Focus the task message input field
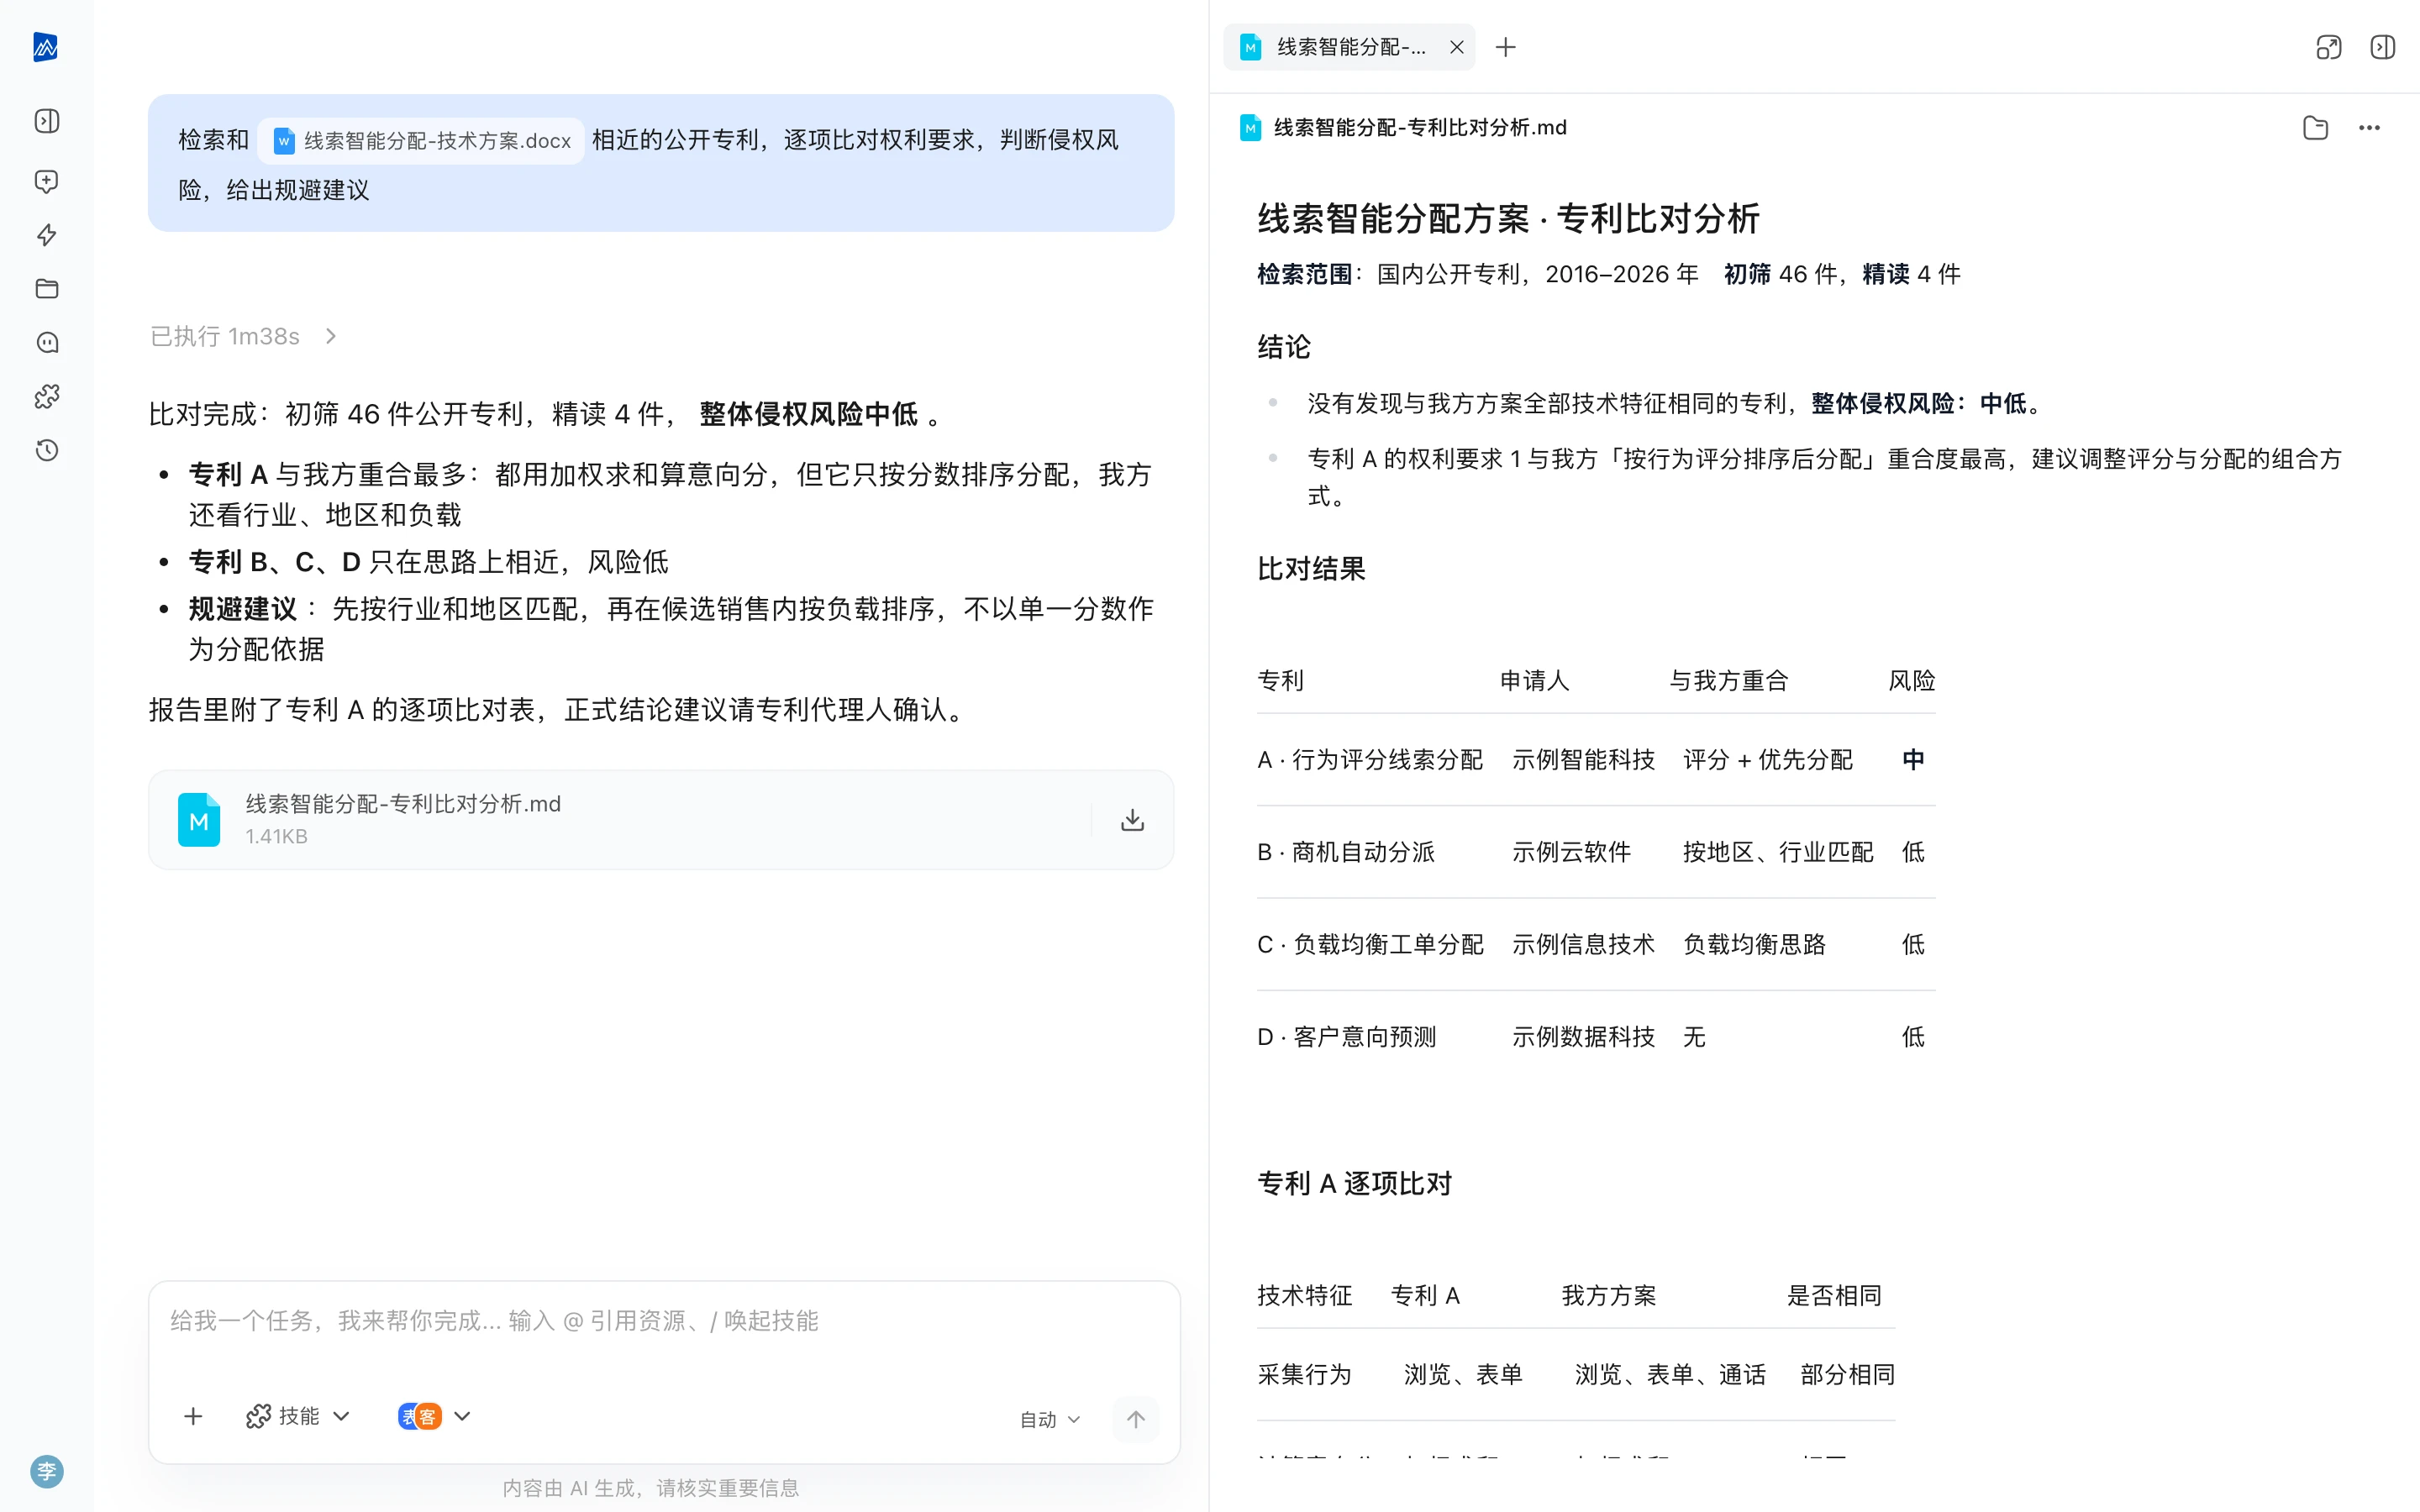Viewport: 2420px width, 1512px height. coord(664,1321)
